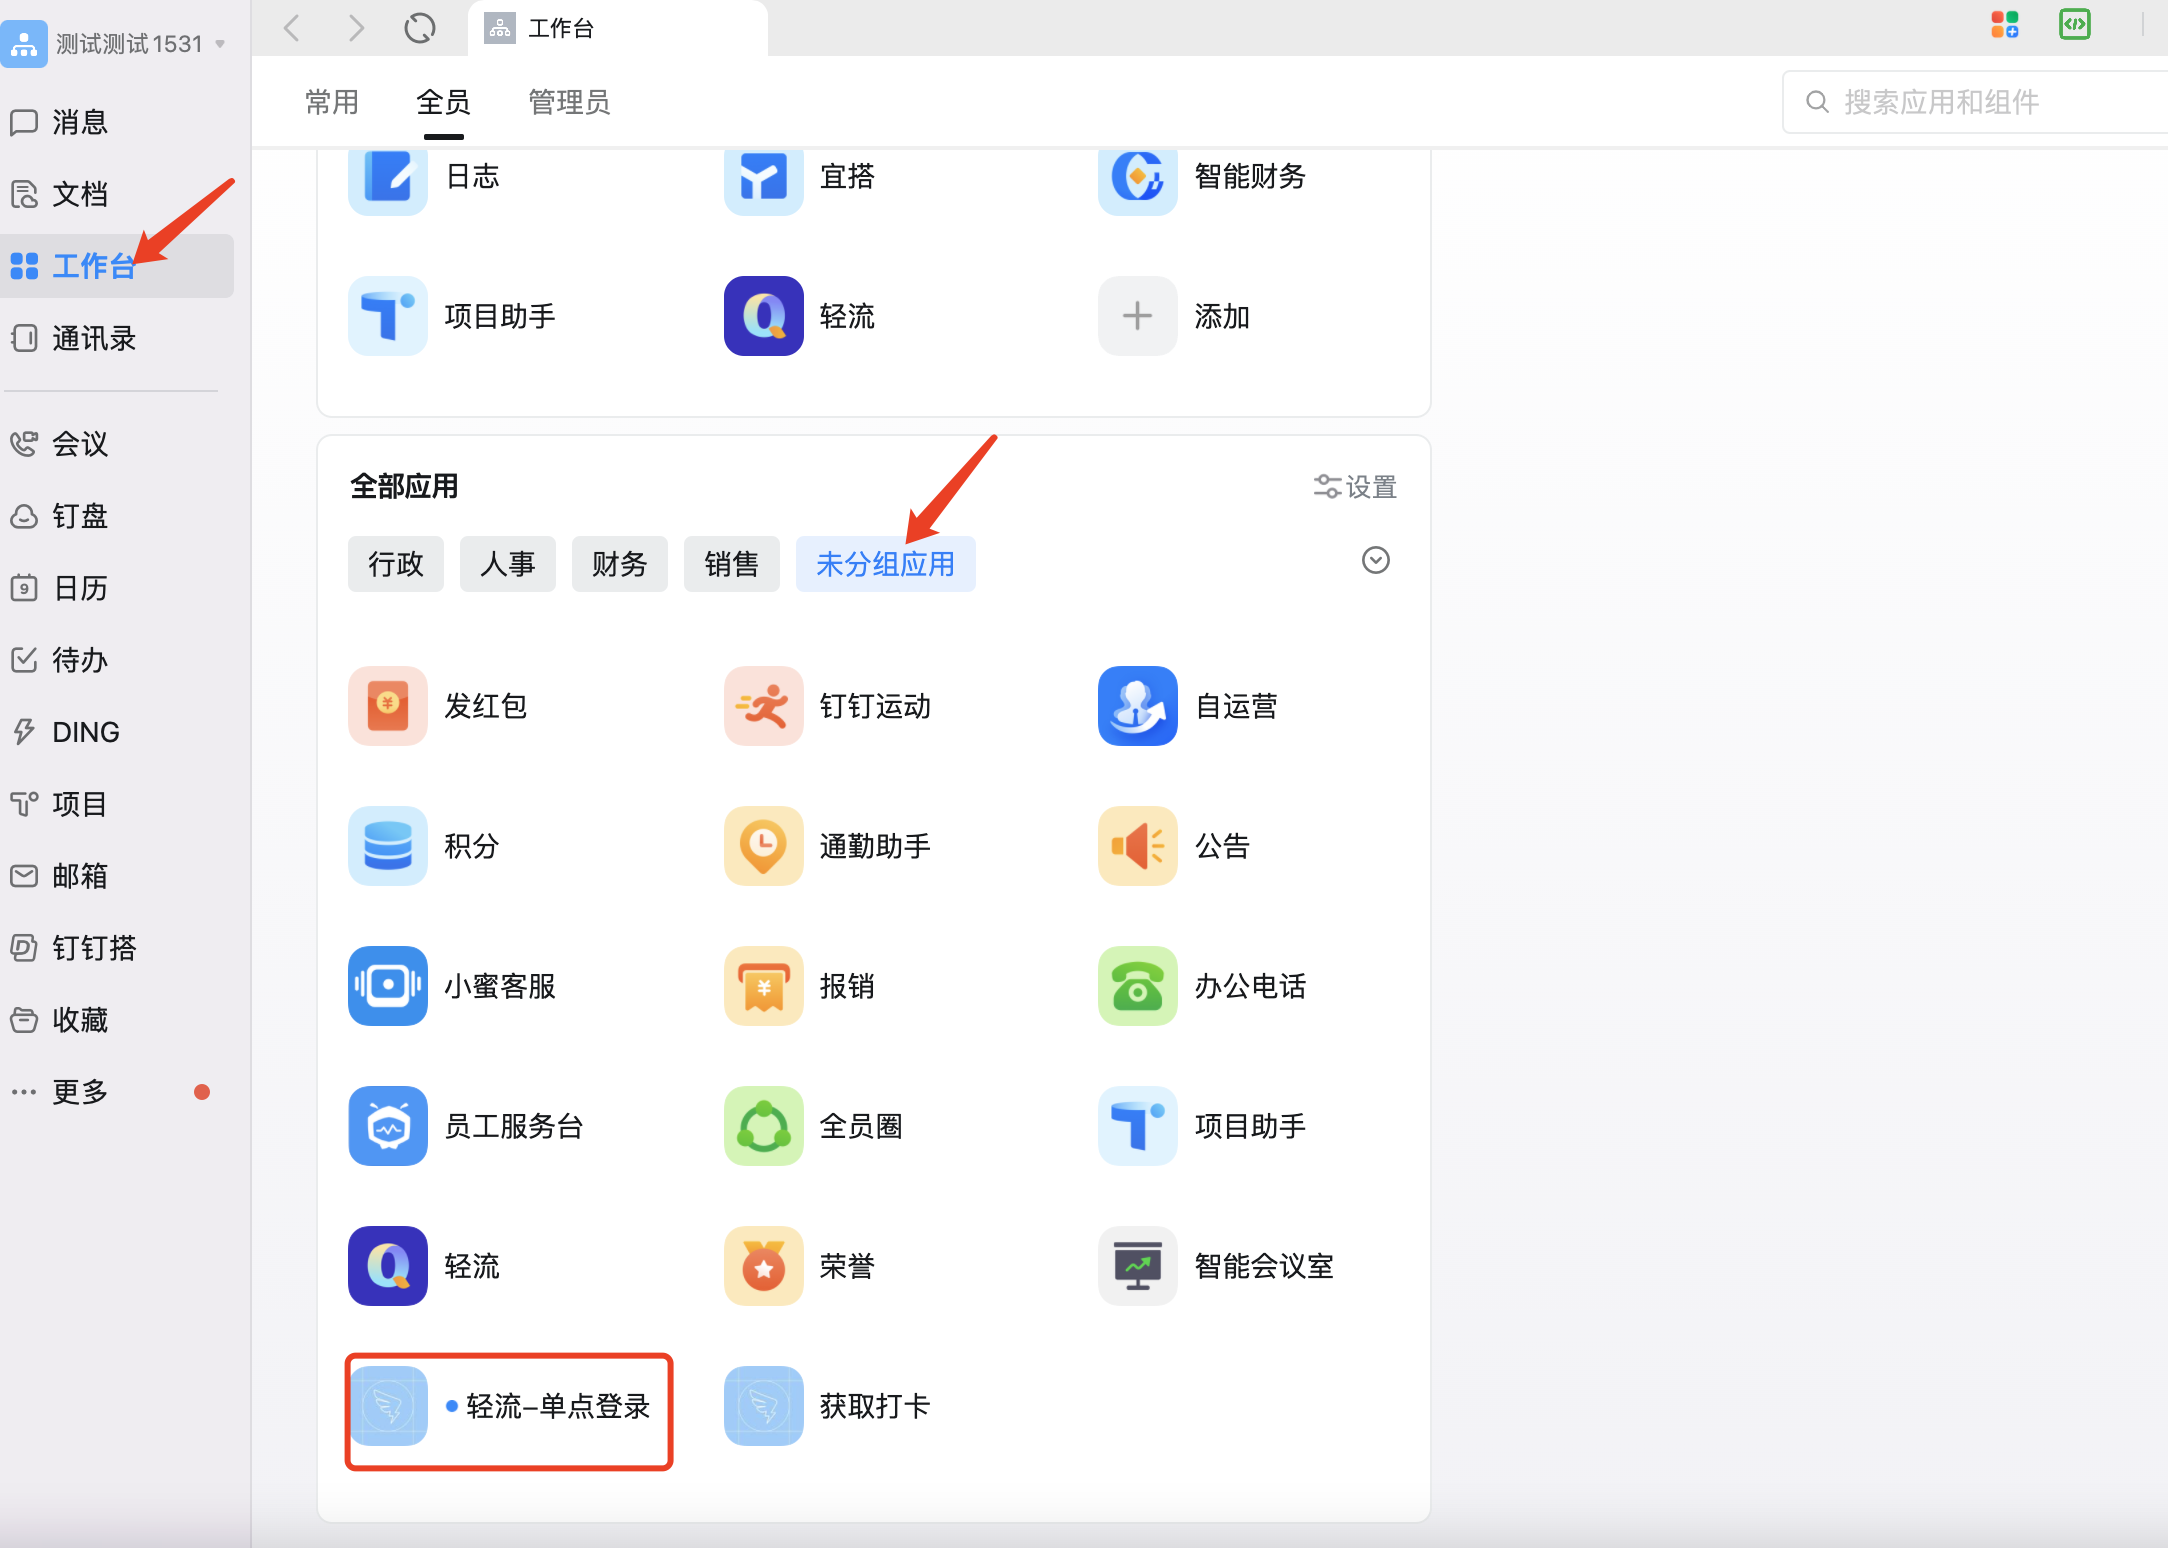This screenshot has height=1548, width=2168.
Task: Select the 财务 category filter
Action: coord(620,564)
